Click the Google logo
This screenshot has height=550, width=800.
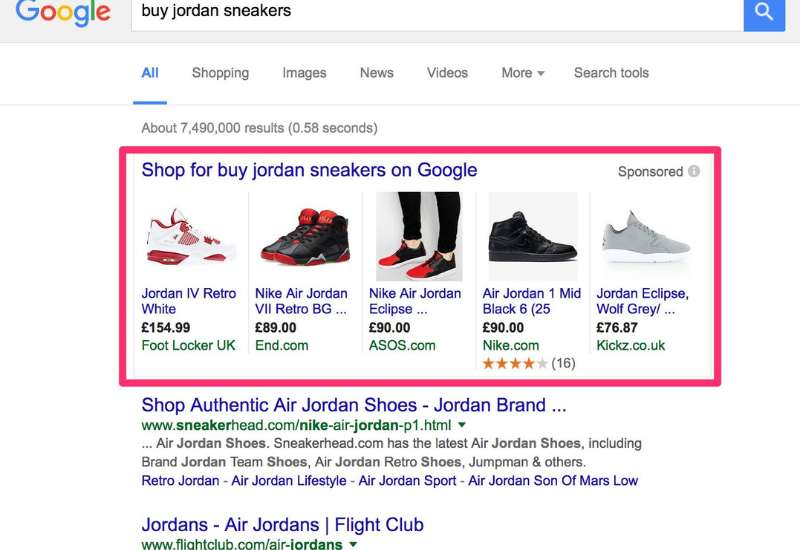tap(63, 13)
